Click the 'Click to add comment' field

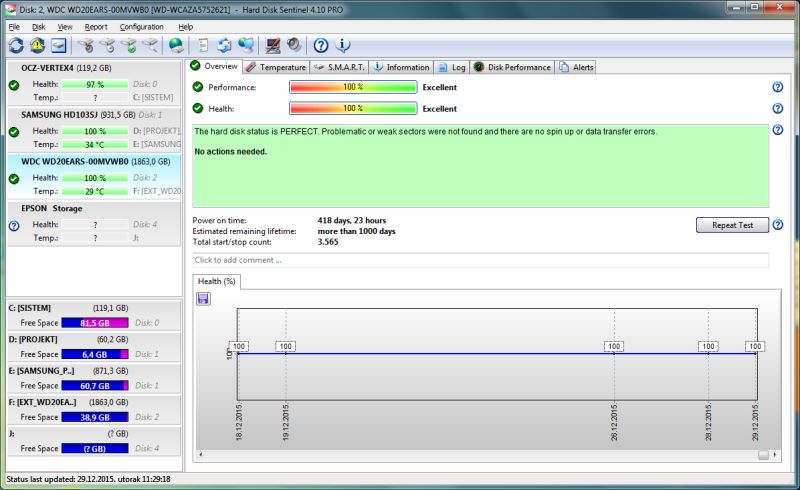[x=480, y=260]
